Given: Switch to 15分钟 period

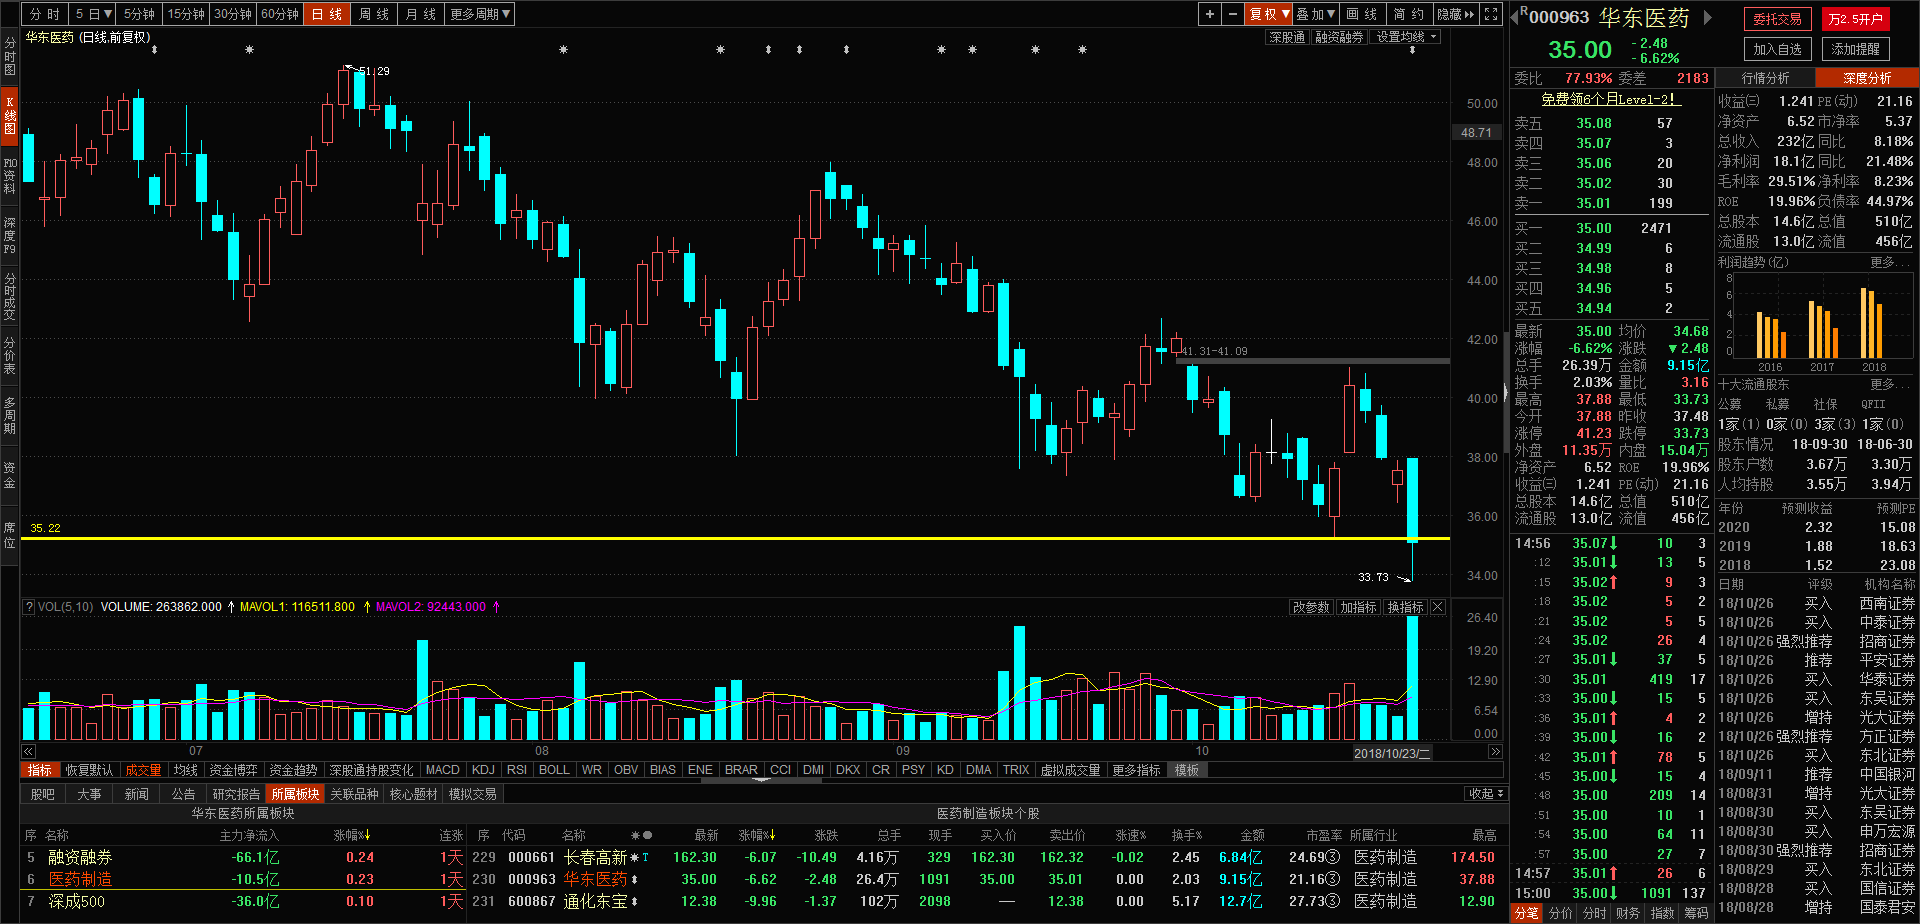Looking at the screenshot, I should coord(186,14).
